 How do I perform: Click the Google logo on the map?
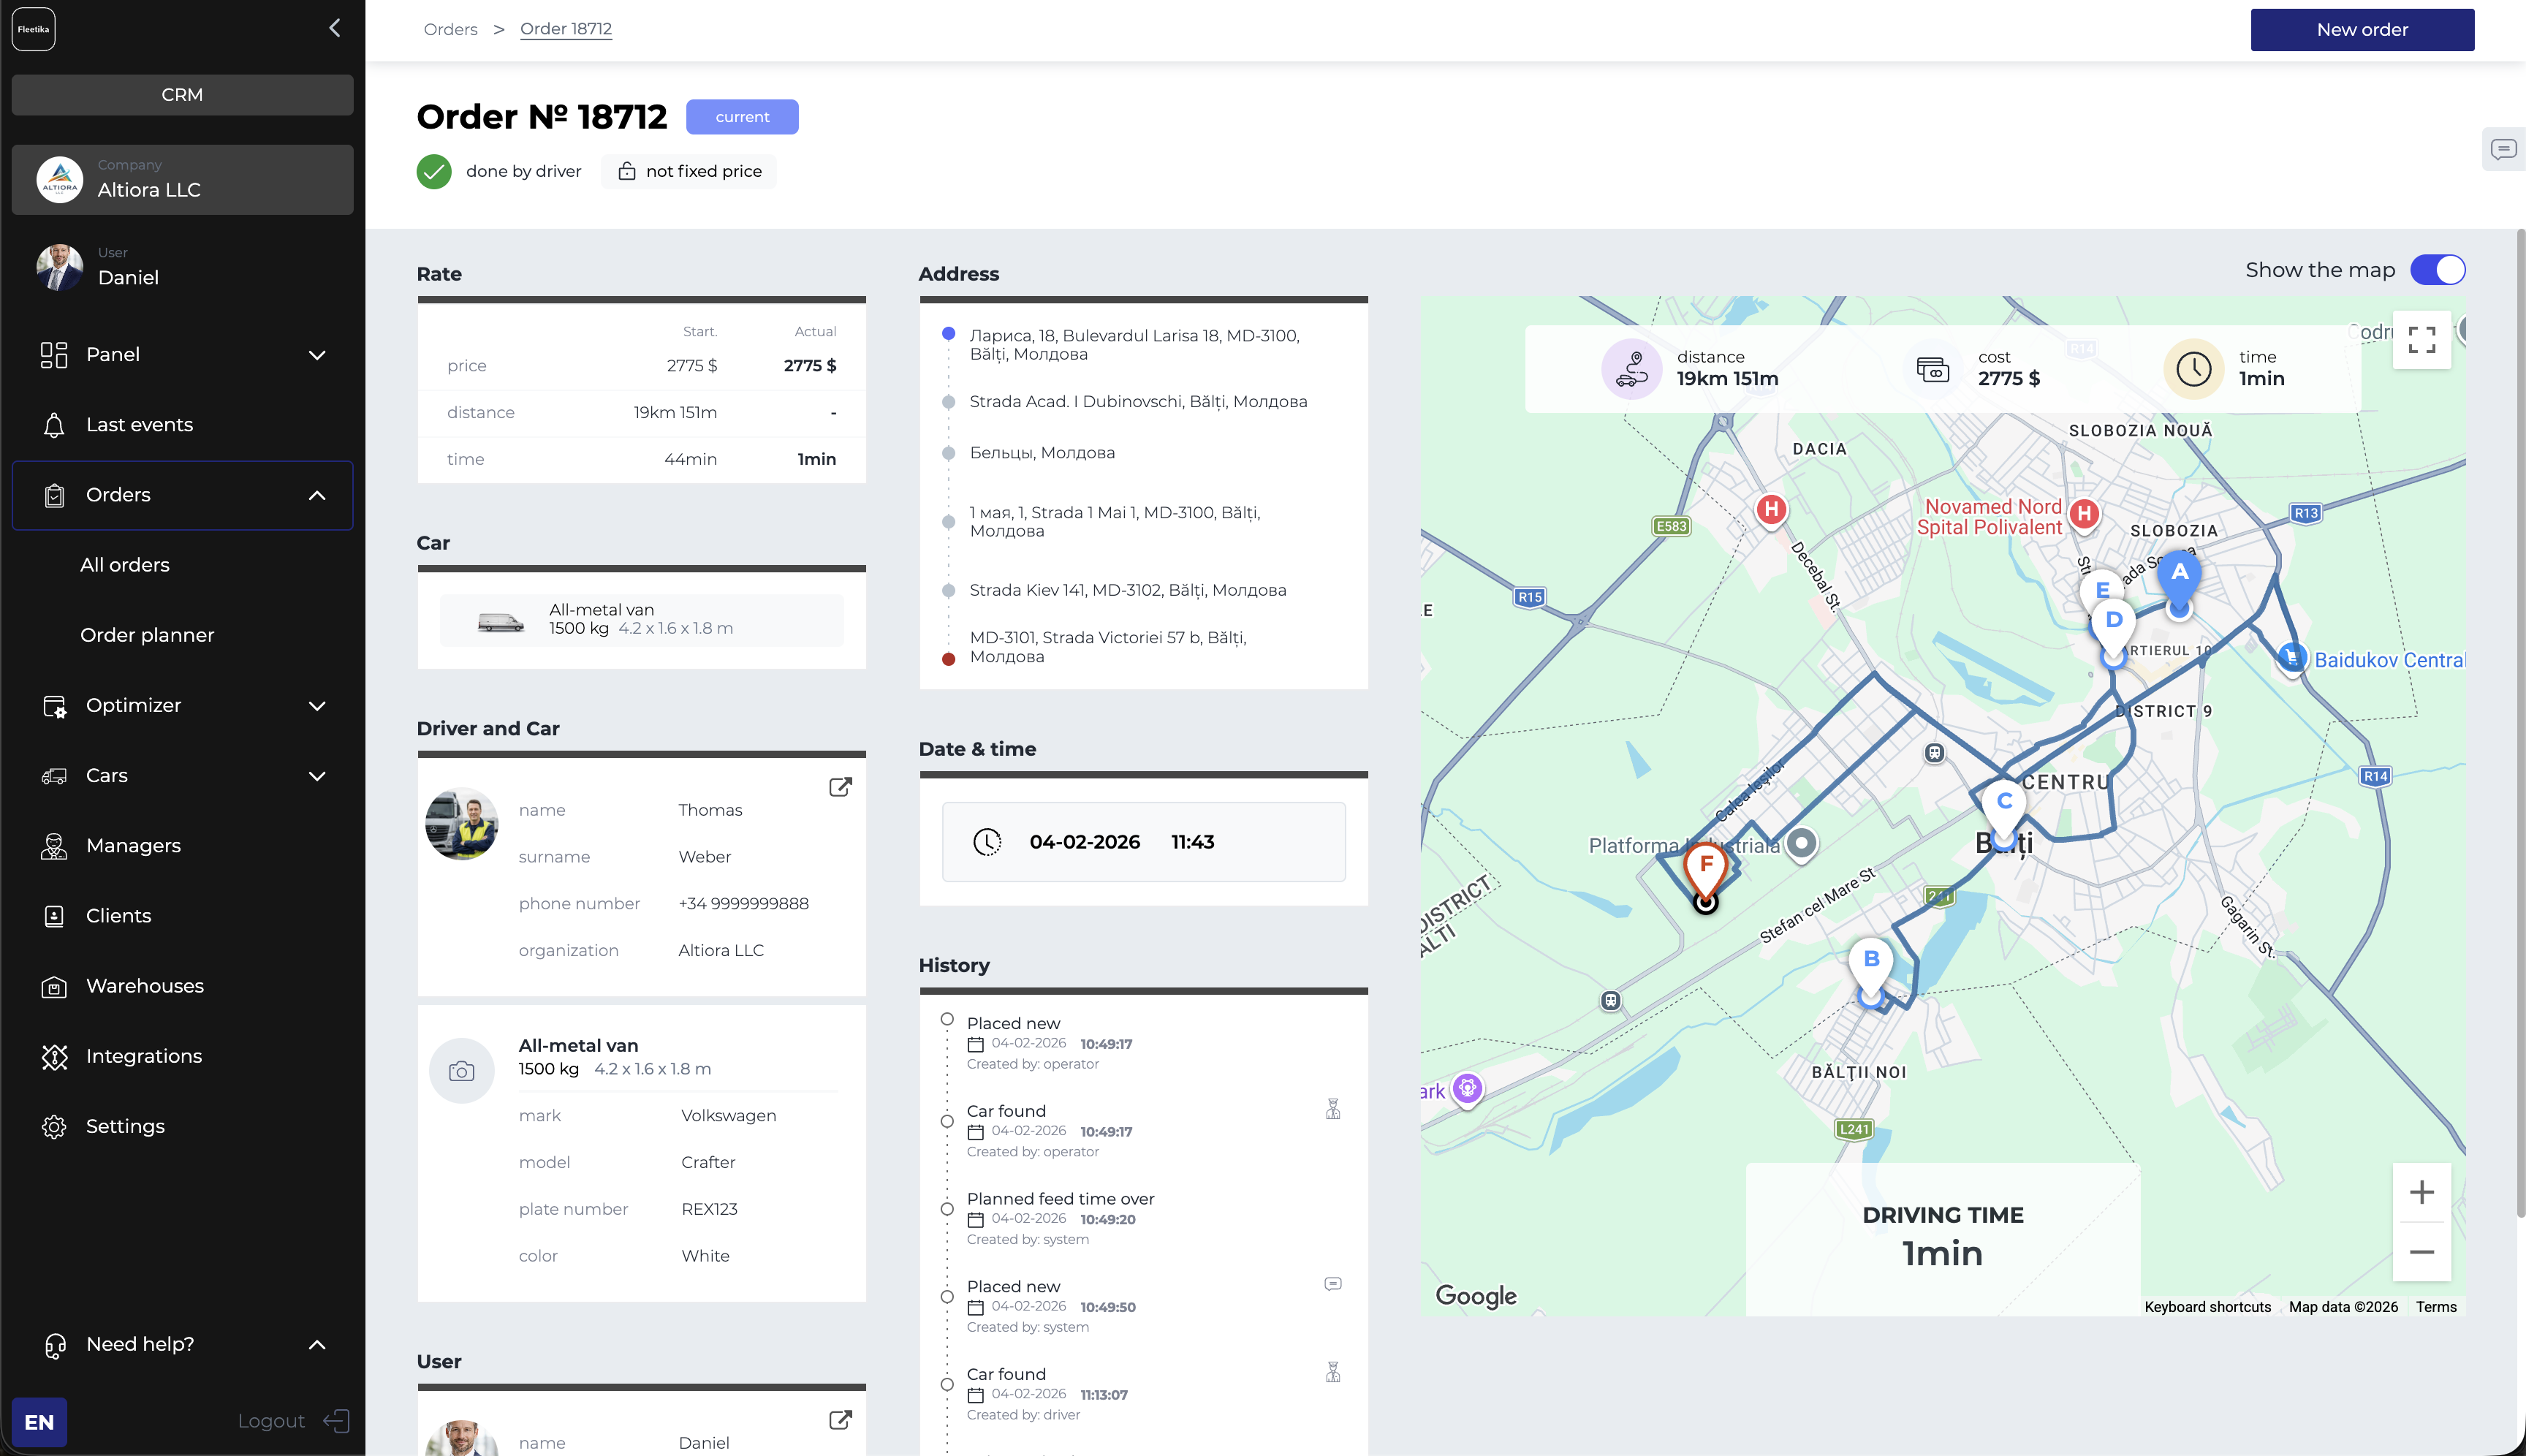1476,1296
